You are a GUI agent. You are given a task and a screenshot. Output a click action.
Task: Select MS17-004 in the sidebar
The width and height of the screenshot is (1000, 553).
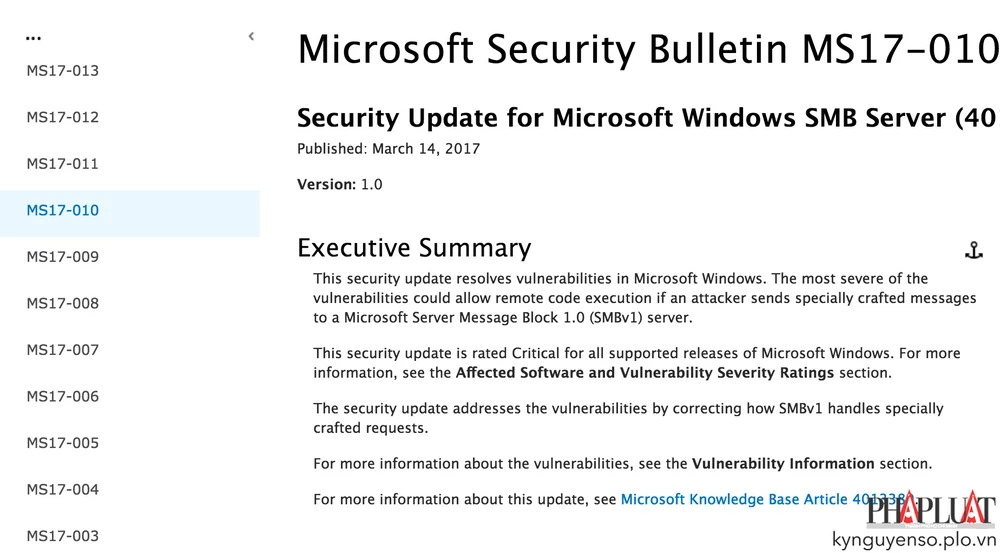(x=63, y=489)
